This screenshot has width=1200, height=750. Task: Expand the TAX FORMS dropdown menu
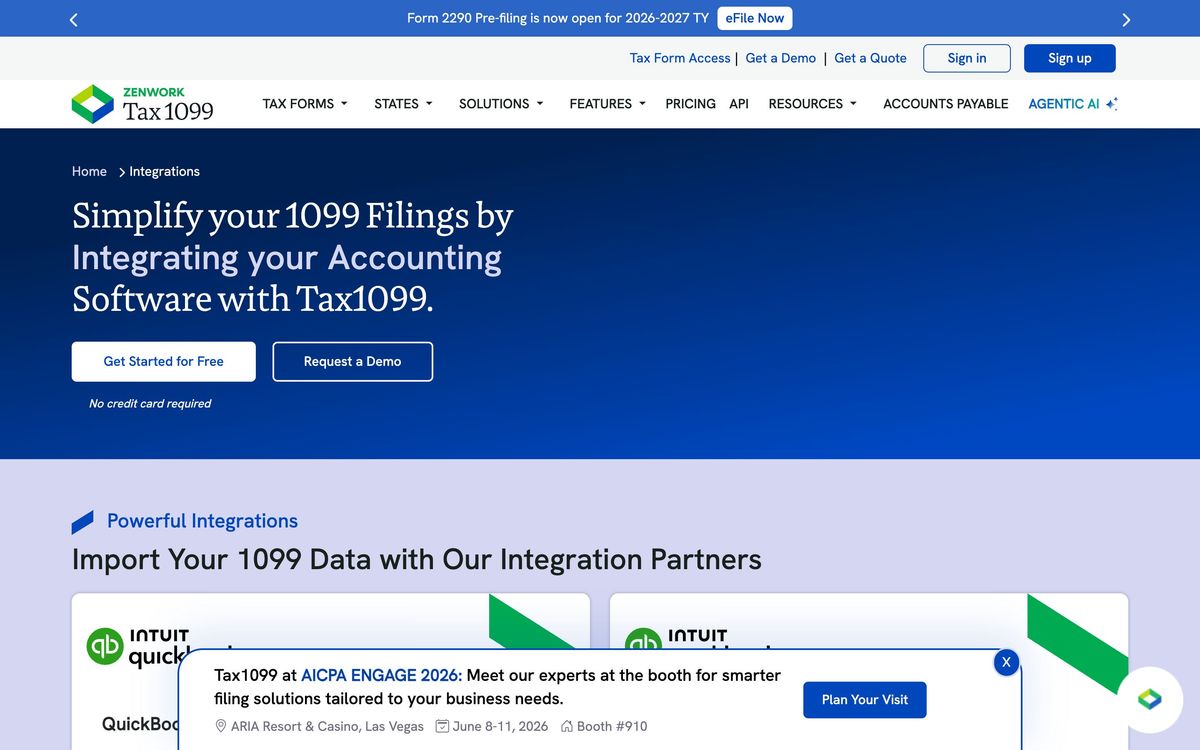[x=305, y=104]
